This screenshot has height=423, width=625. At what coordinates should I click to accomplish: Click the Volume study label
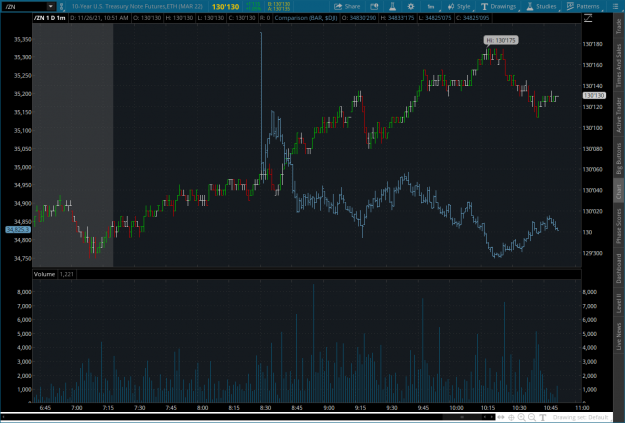(x=44, y=274)
